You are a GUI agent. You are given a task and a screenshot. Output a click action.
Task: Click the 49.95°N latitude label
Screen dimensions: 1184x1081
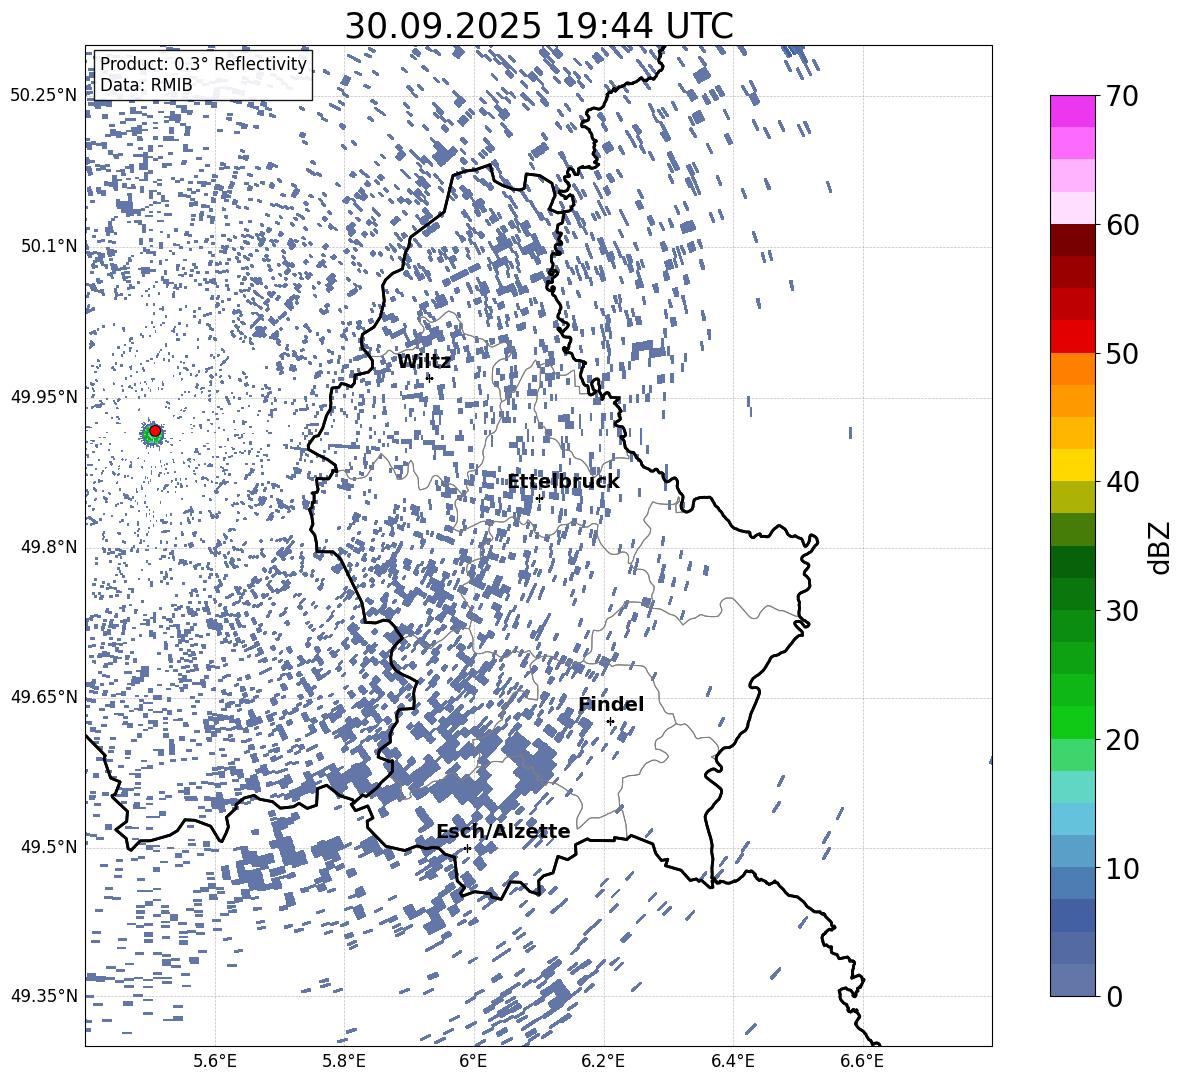[44, 397]
